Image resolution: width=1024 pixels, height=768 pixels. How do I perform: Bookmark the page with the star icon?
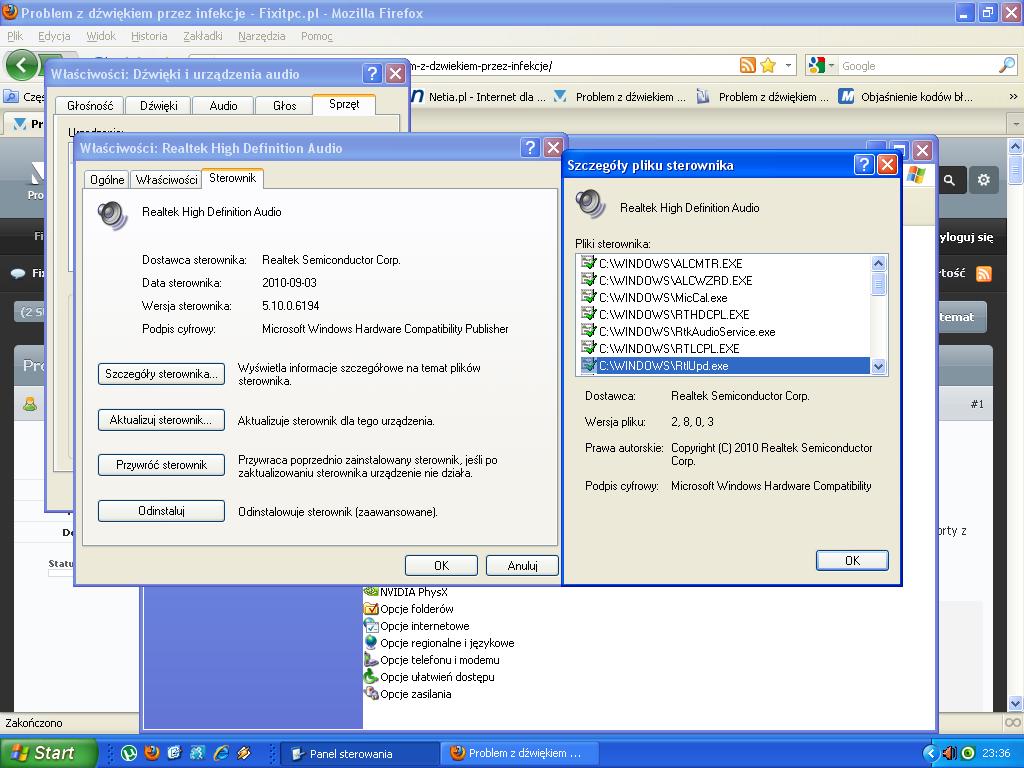[768, 65]
